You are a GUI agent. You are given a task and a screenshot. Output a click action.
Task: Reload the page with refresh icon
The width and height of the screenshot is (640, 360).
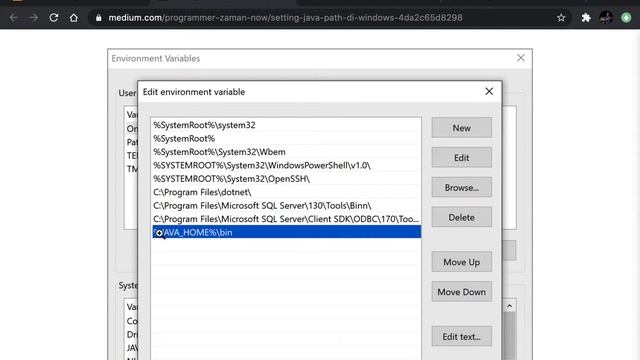[x=54, y=18]
